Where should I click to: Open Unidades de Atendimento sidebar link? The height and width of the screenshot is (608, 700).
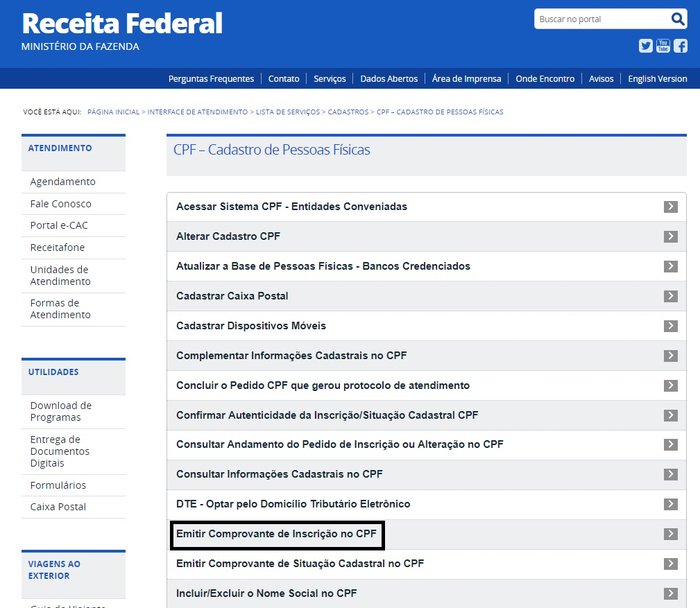click(60, 275)
